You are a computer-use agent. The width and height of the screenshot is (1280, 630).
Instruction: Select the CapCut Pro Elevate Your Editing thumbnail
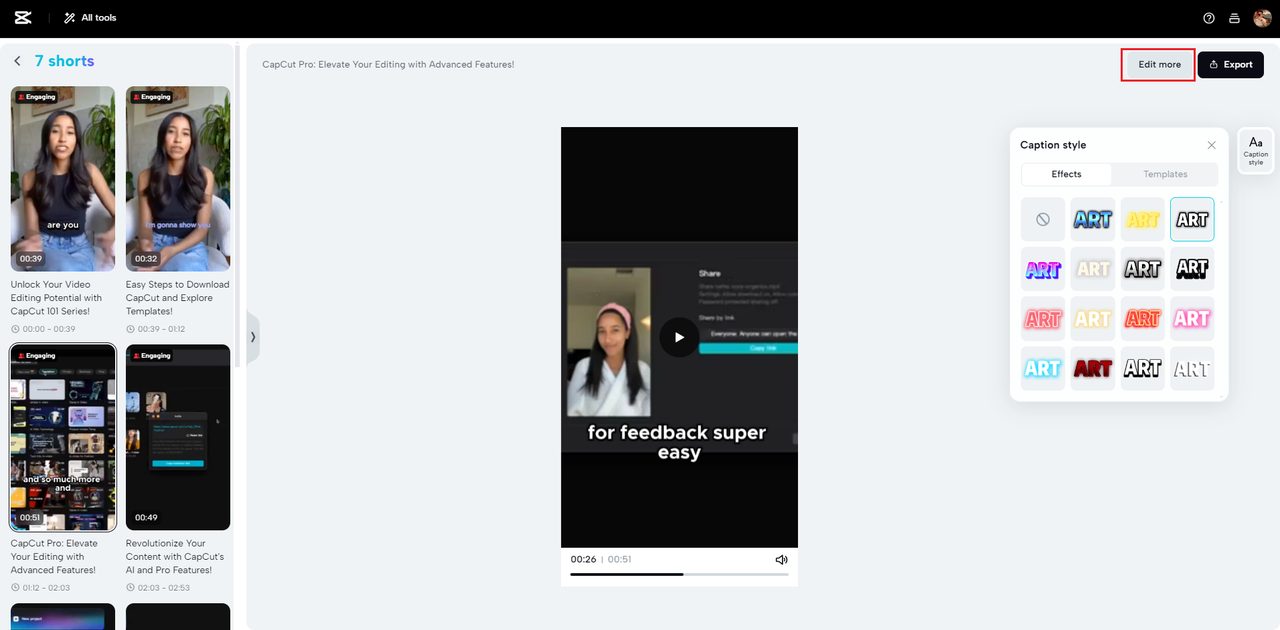pos(63,437)
